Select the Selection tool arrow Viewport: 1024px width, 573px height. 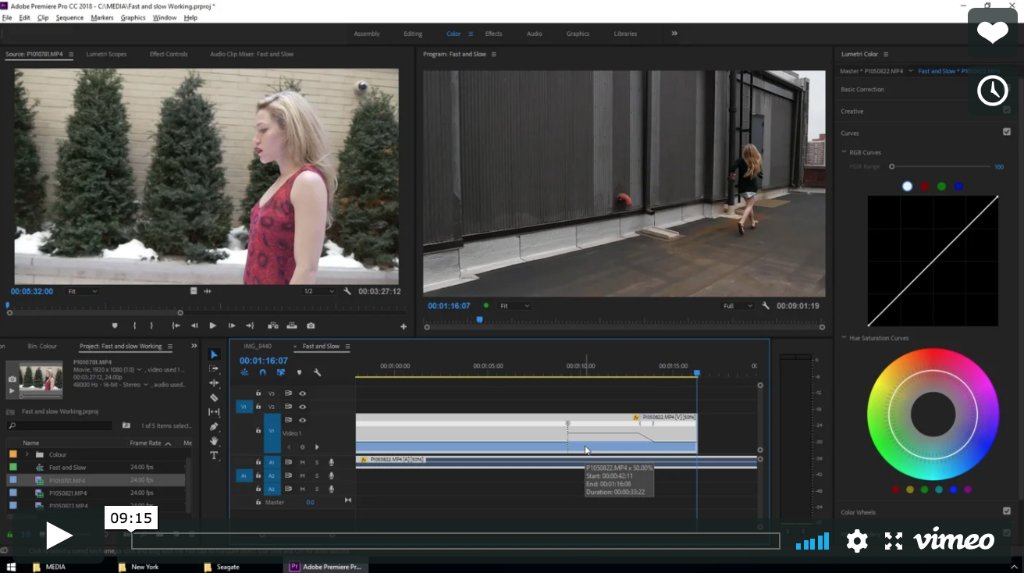pos(214,354)
